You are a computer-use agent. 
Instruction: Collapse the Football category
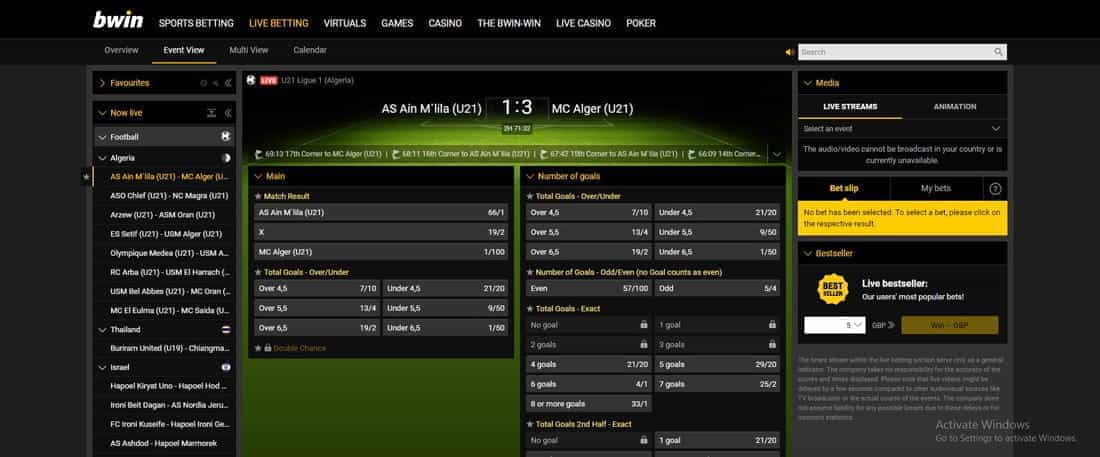pyautogui.click(x=102, y=138)
